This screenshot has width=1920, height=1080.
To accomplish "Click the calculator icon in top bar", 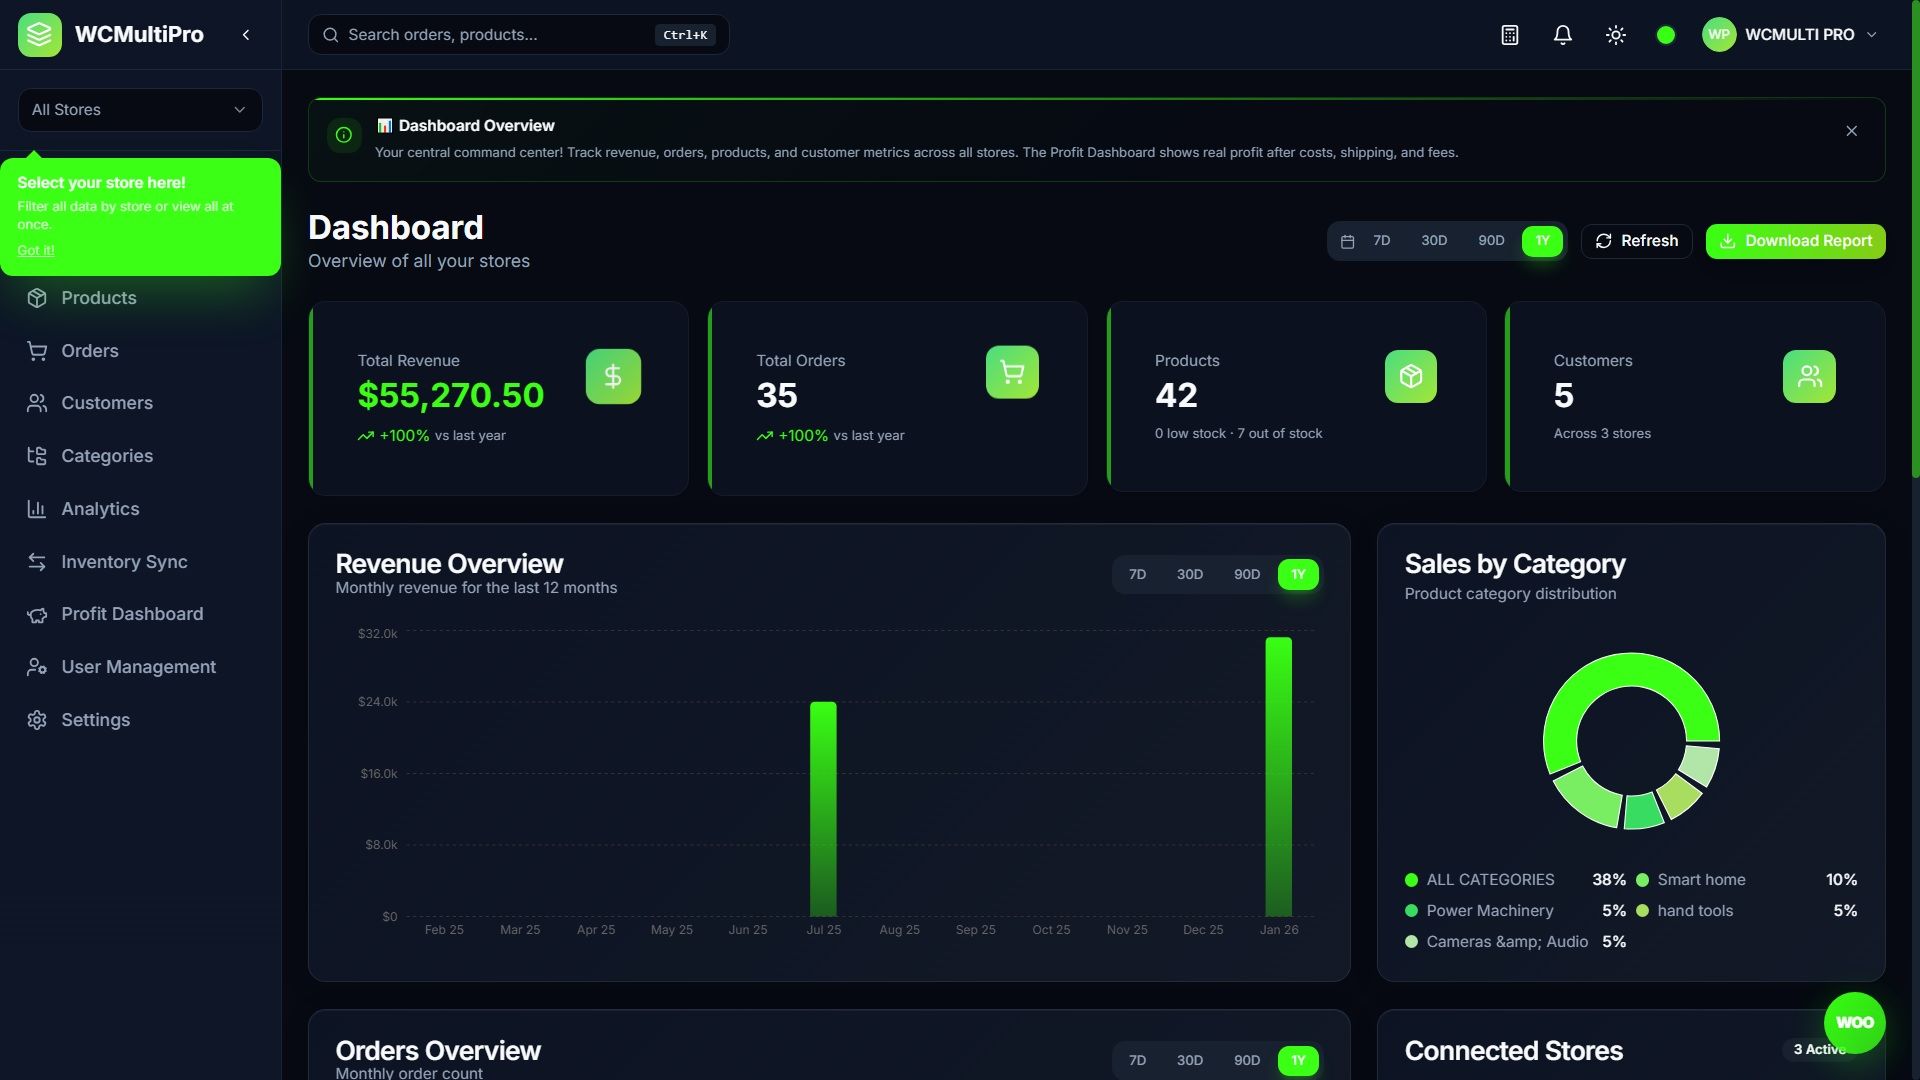I will pos(1510,35).
